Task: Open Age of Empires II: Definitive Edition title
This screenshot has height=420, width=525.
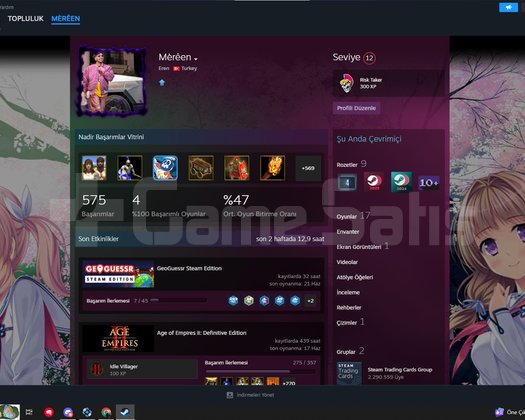Action: (x=202, y=333)
